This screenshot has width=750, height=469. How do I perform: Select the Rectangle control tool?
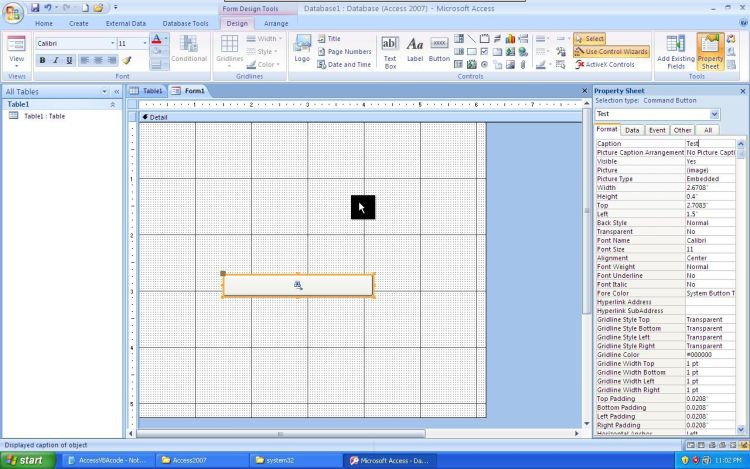pos(472,51)
